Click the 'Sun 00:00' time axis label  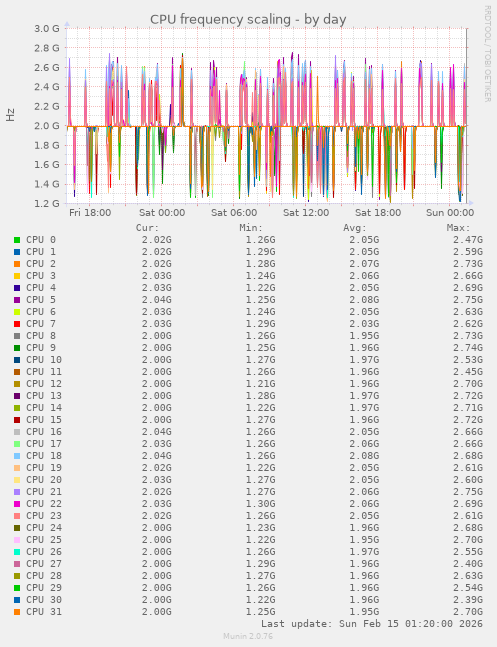pos(450,213)
